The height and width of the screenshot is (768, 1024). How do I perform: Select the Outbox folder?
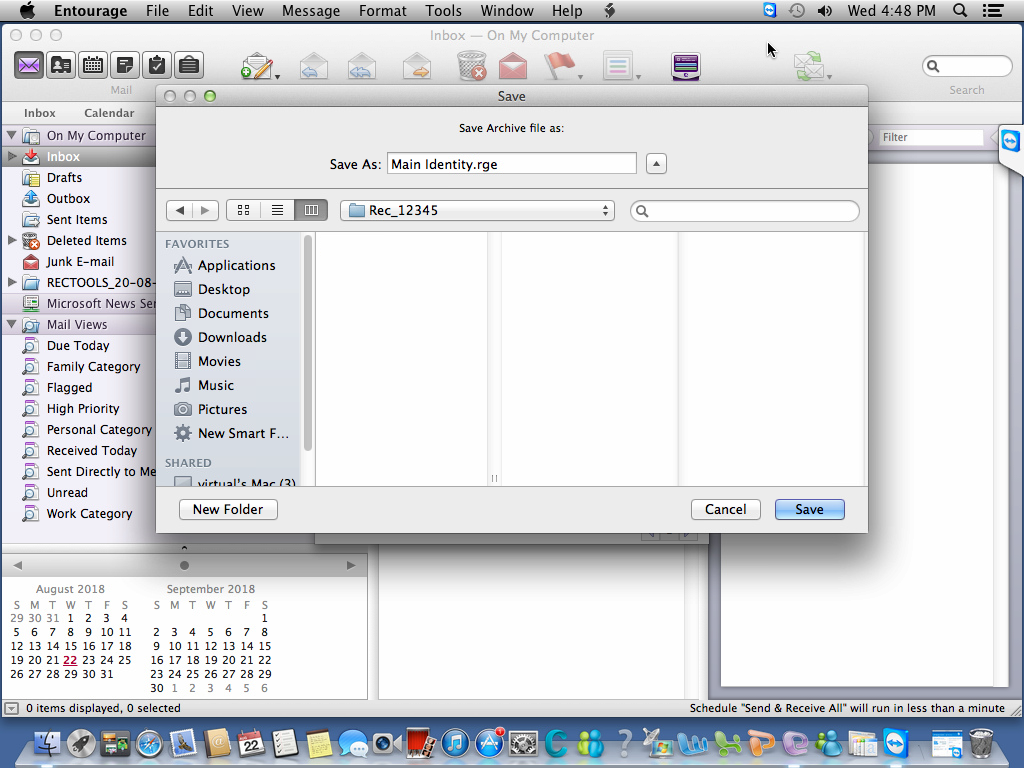69,199
